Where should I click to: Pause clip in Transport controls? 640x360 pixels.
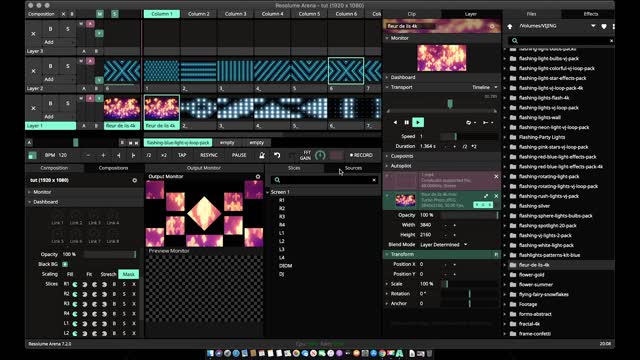click(x=407, y=122)
